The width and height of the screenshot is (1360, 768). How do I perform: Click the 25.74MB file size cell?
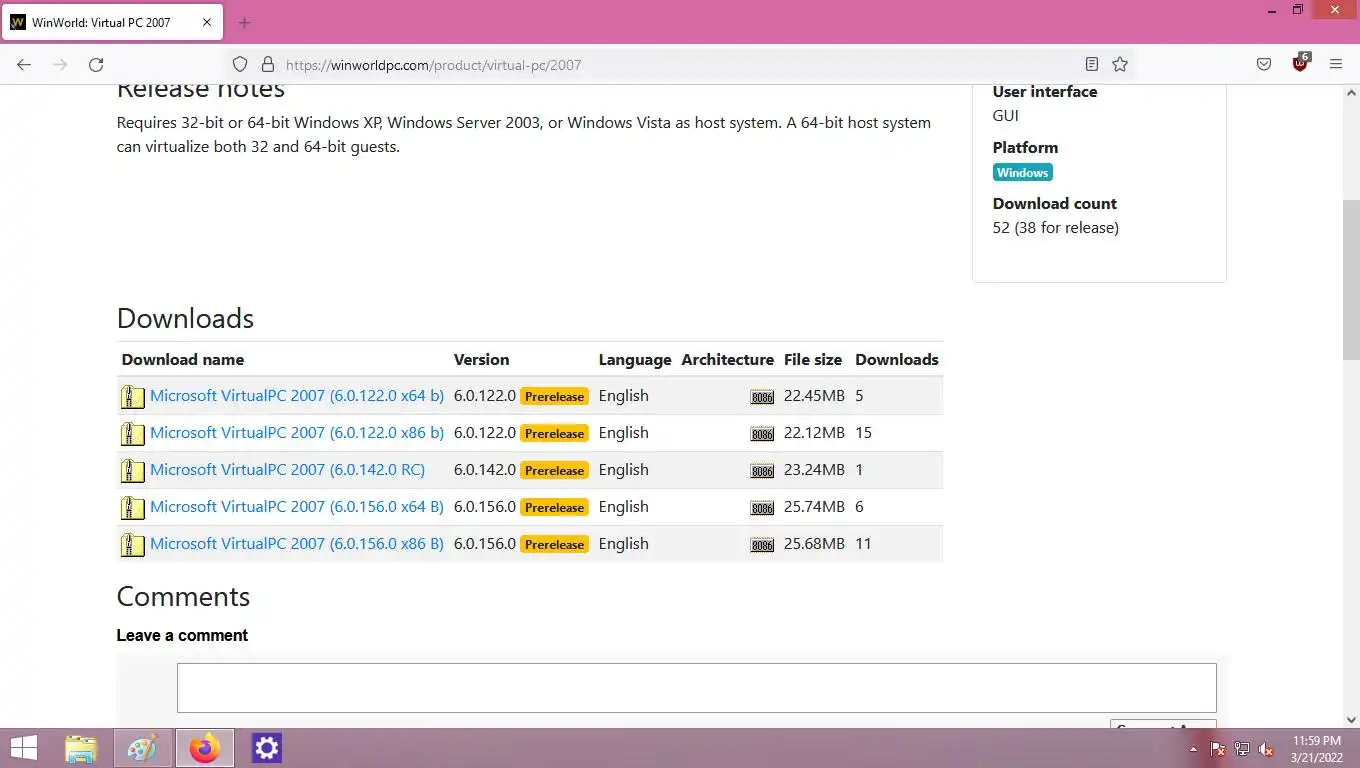[x=814, y=507]
